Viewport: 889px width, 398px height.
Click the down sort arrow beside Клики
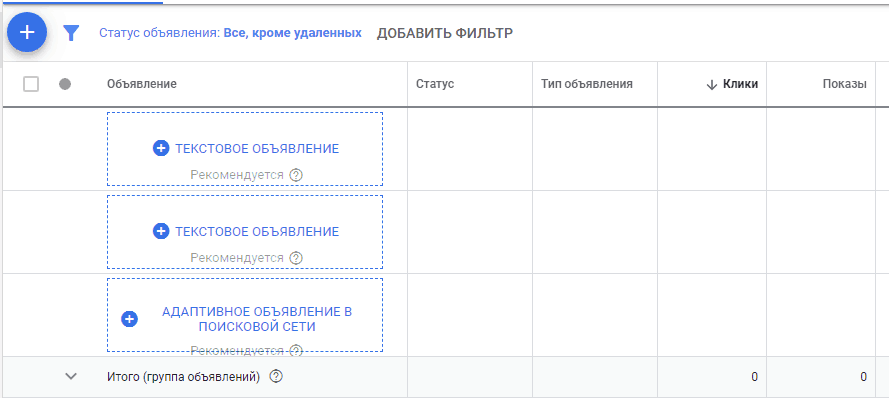(x=712, y=85)
